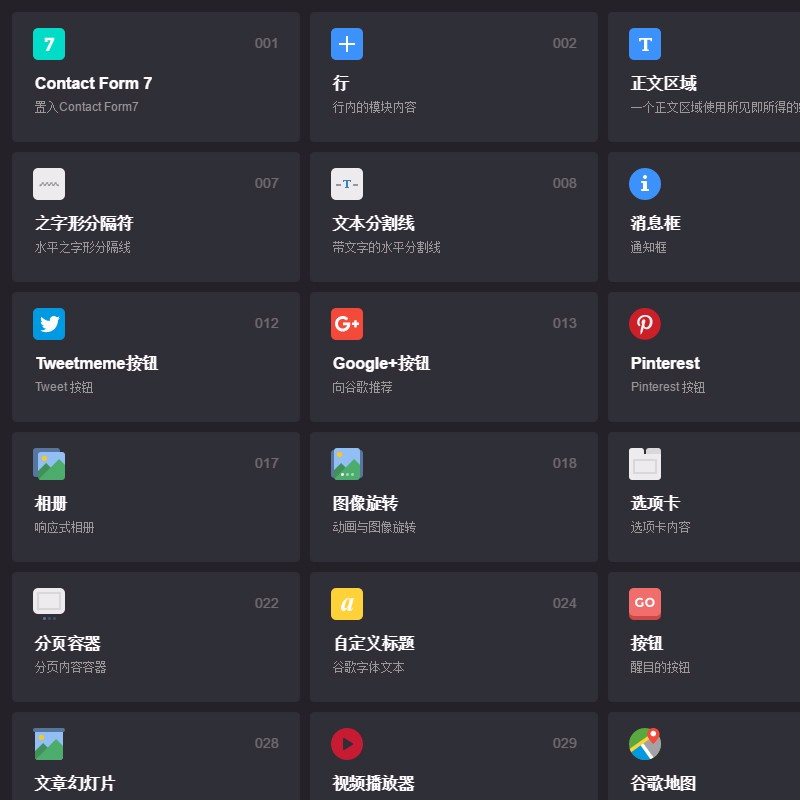800x800 pixels.
Task: Open the Contact Form 7 title
Action: 93,83
